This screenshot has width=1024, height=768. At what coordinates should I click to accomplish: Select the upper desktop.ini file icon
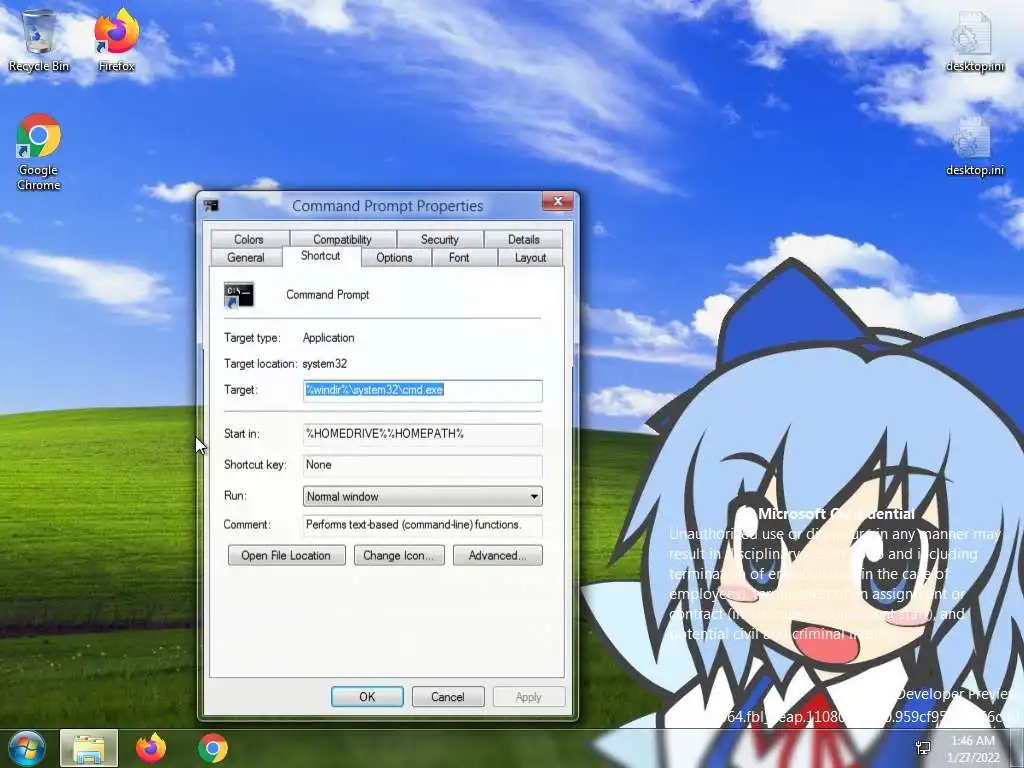974,40
